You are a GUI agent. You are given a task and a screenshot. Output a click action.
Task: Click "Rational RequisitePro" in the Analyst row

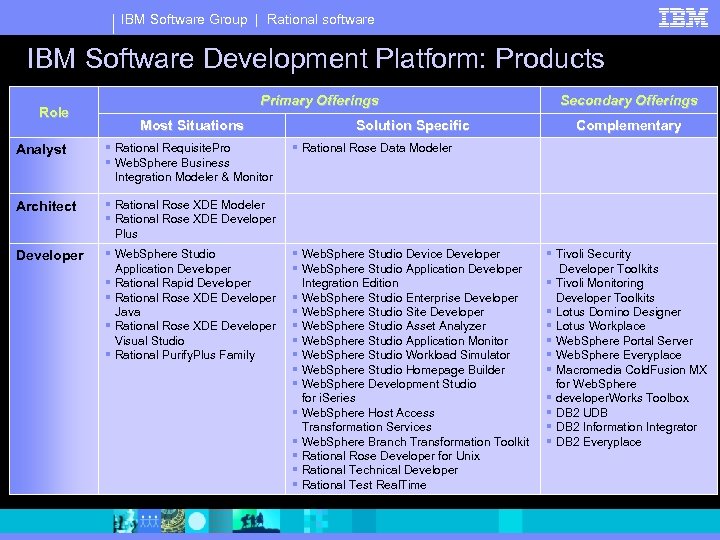(x=173, y=148)
